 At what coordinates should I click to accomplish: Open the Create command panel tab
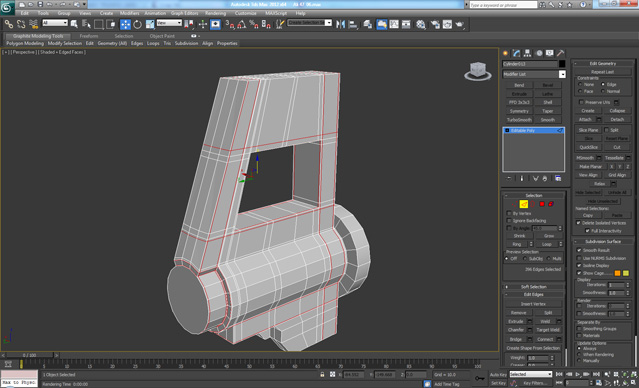pos(506,53)
